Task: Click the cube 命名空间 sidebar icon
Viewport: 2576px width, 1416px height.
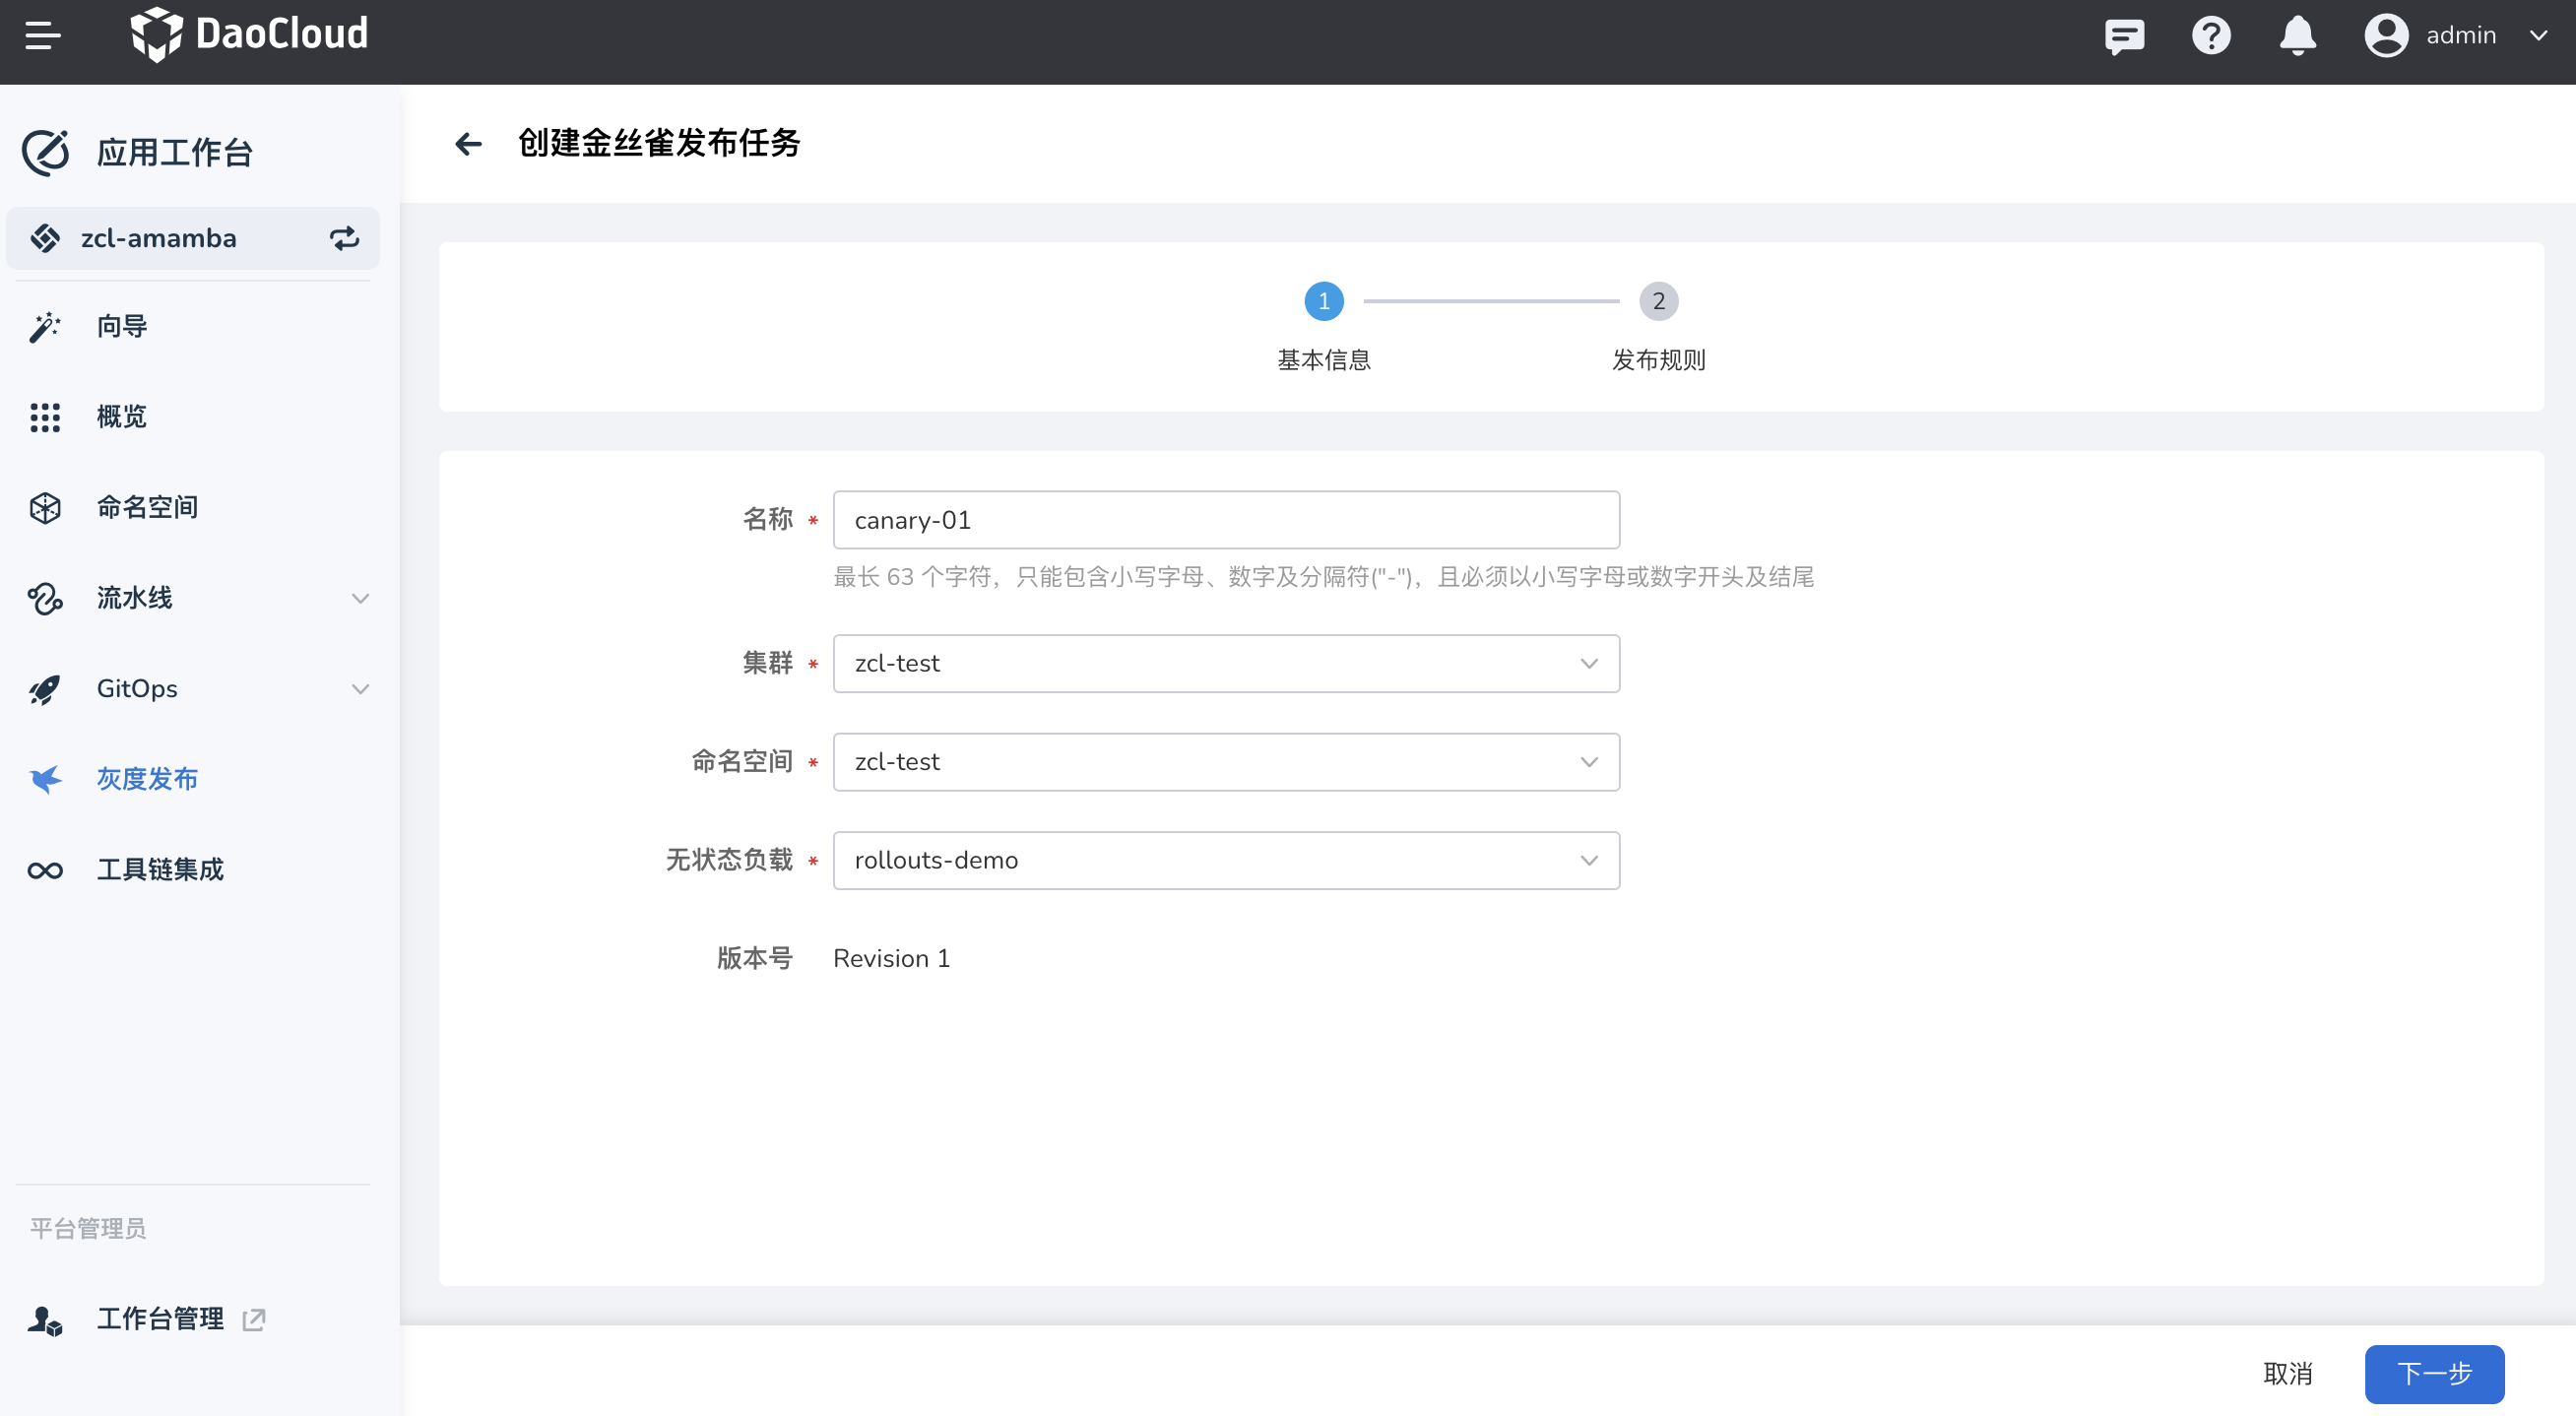Action: pyautogui.click(x=45, y=508)
